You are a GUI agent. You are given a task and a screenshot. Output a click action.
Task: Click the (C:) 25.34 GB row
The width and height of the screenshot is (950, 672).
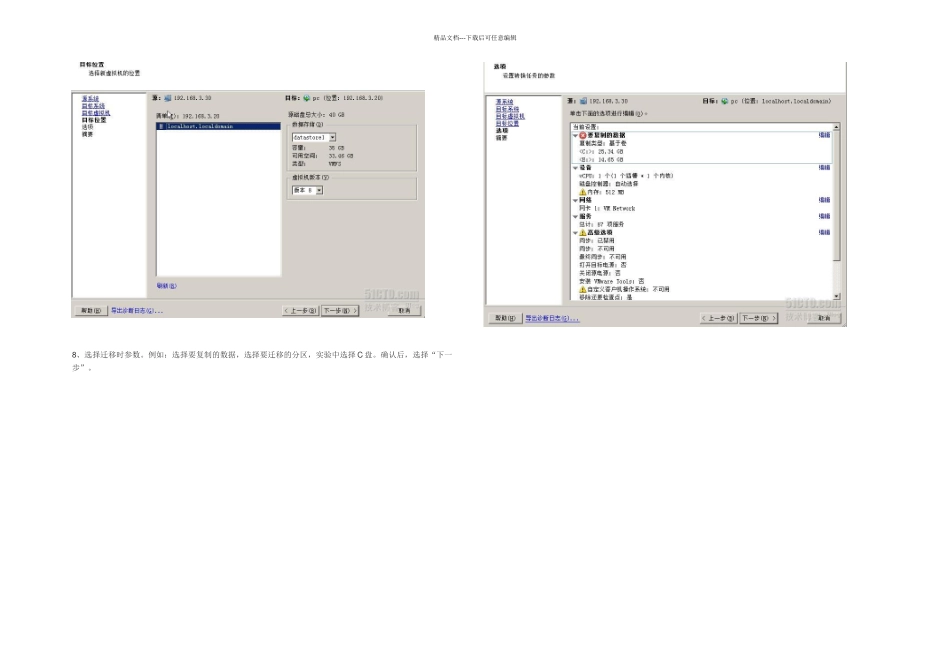click(601, 152)
